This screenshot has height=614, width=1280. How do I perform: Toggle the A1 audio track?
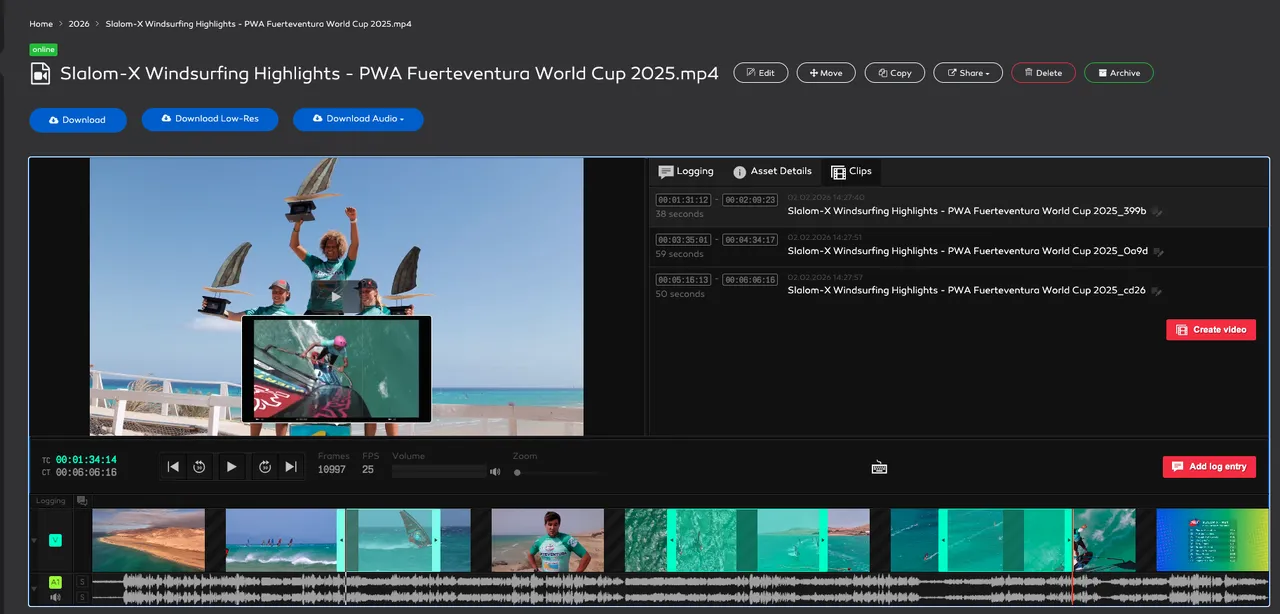[x=55, y=581]
